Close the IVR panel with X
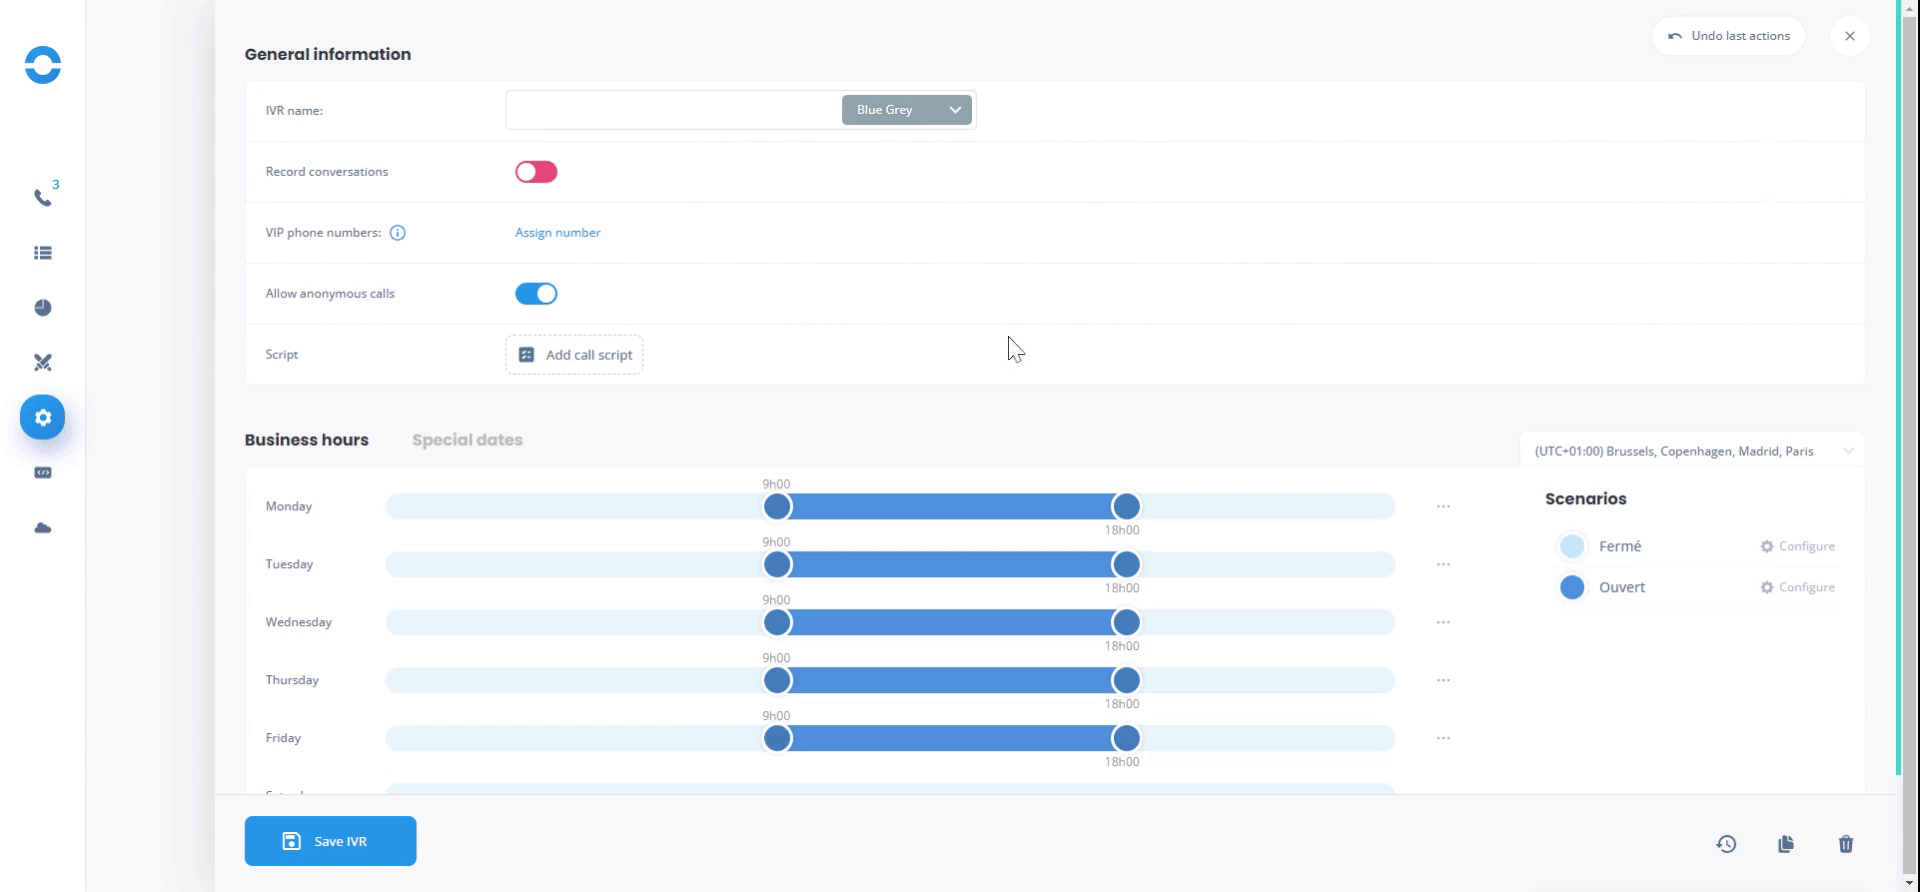Image resolution: width=1920 pixels, height=892 pixels. point(1850,36)
